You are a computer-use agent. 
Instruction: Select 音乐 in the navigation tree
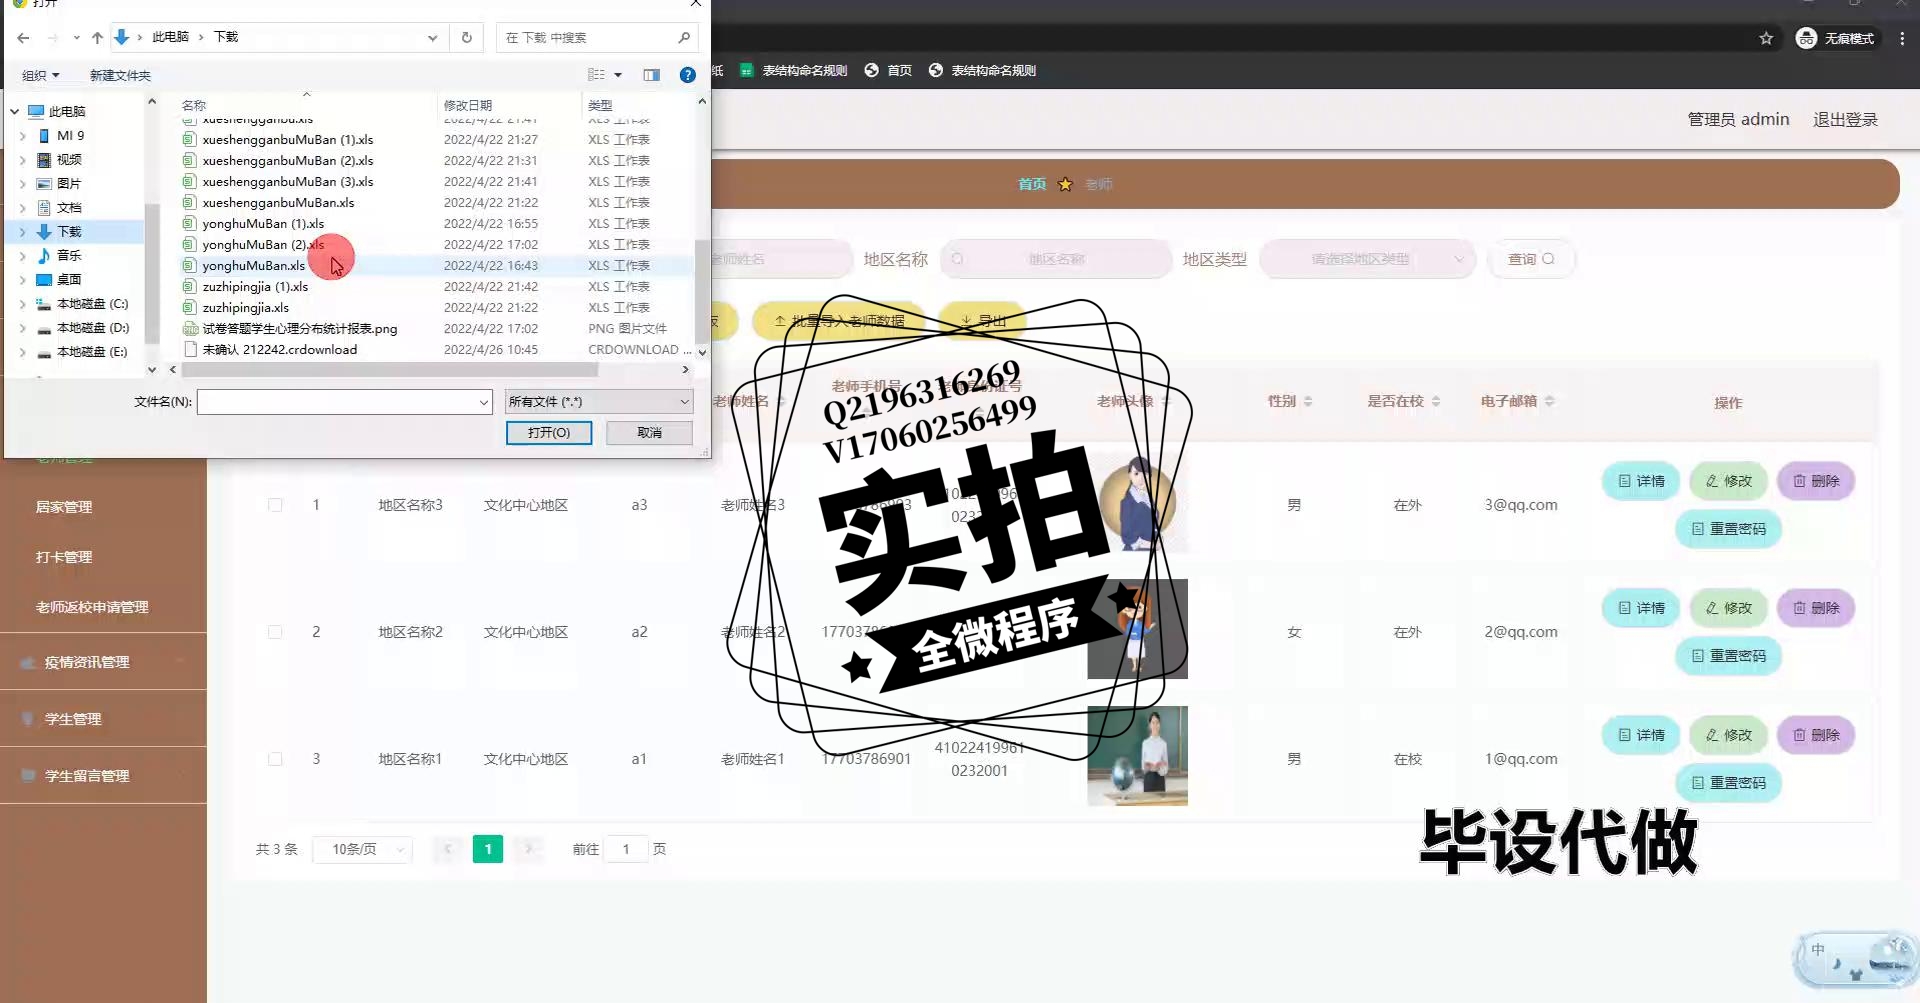(69, 256)
